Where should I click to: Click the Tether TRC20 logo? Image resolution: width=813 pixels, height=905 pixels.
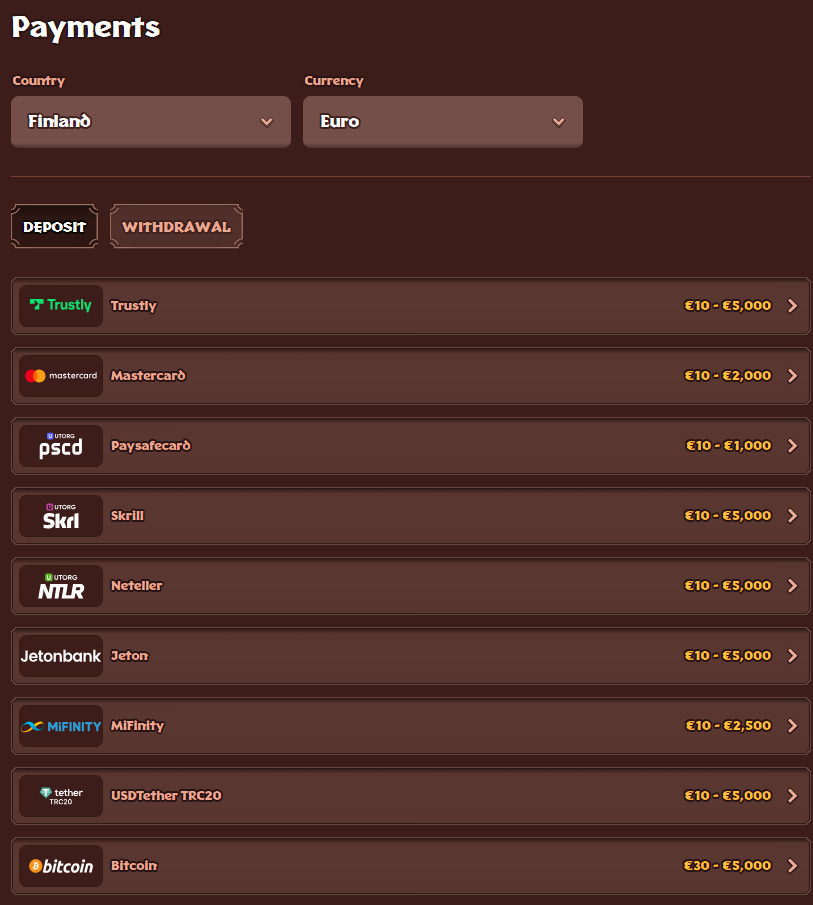(60, 796)
